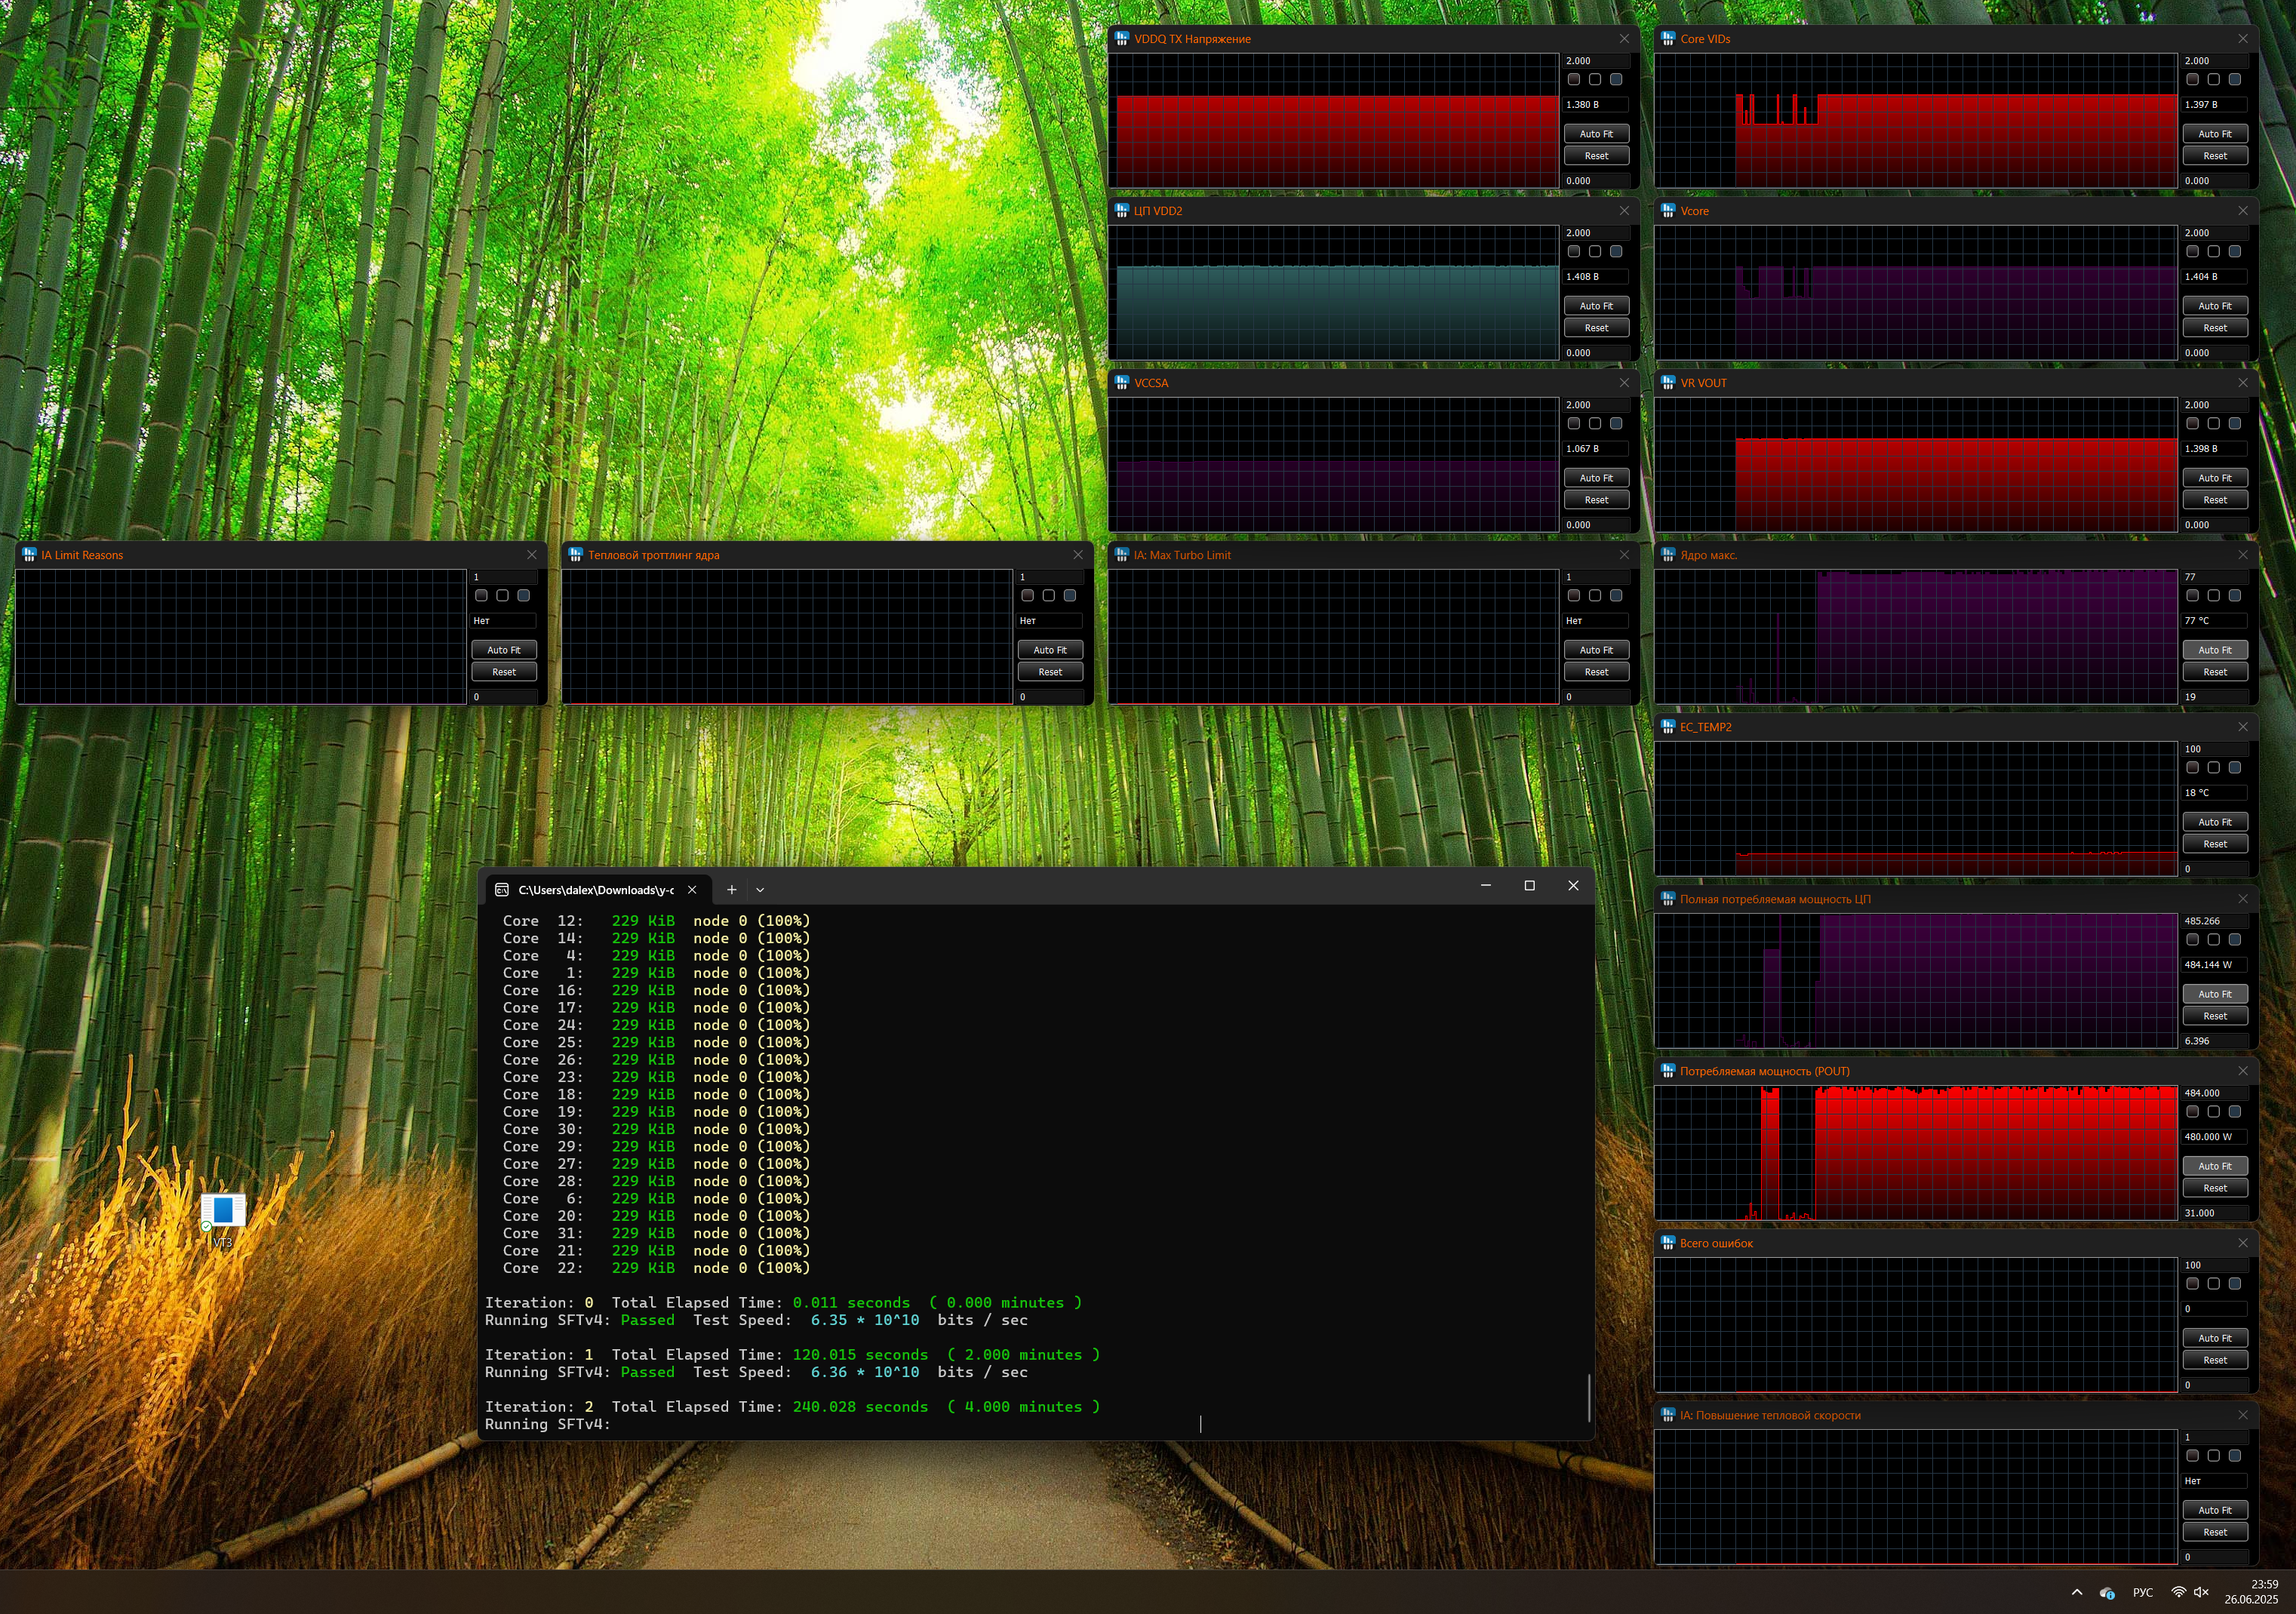
Task: Open the VT3 desktop shortcut icon
Action: tap(223, 1212)
